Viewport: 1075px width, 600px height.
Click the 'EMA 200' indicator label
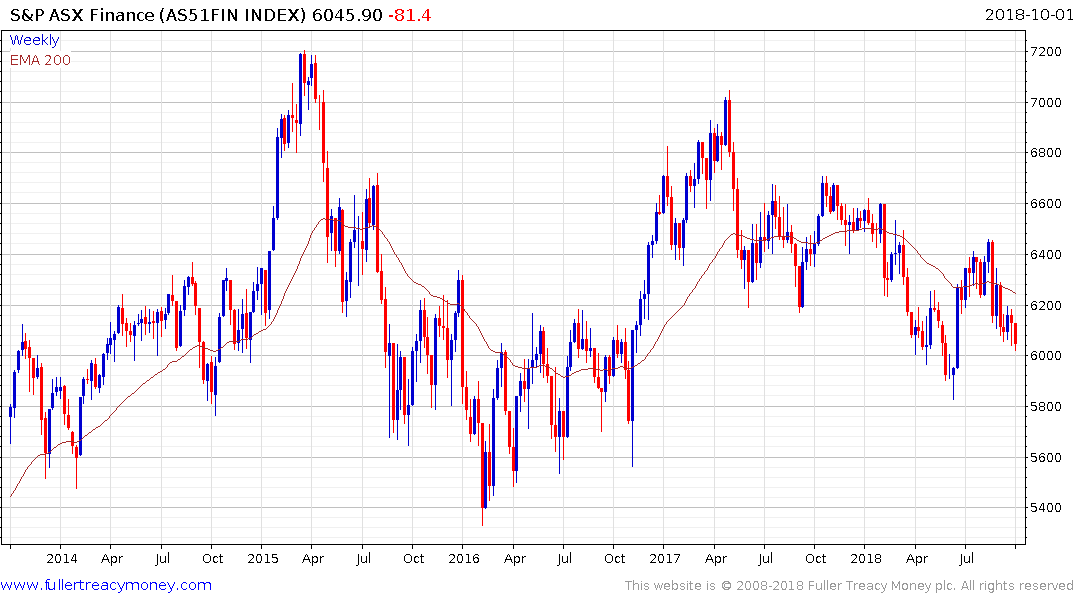(x=40, y=60)
